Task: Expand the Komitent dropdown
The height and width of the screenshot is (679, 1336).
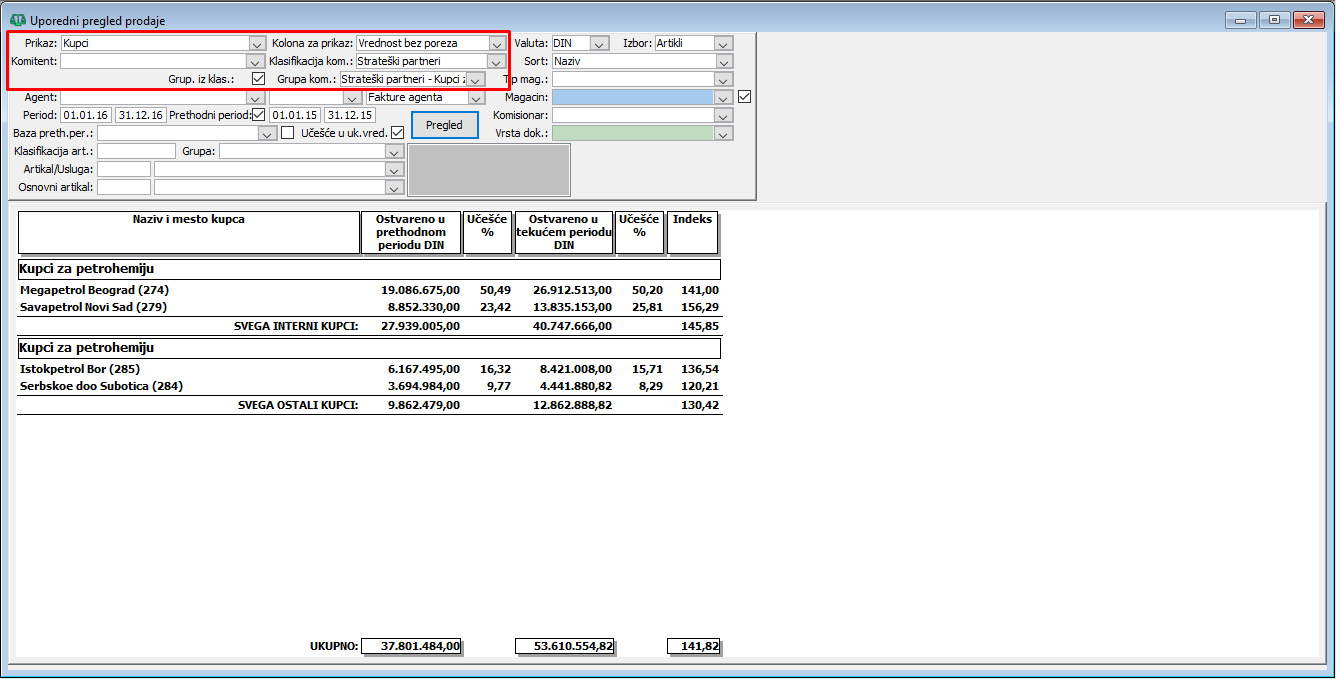Action: [256, 61]
